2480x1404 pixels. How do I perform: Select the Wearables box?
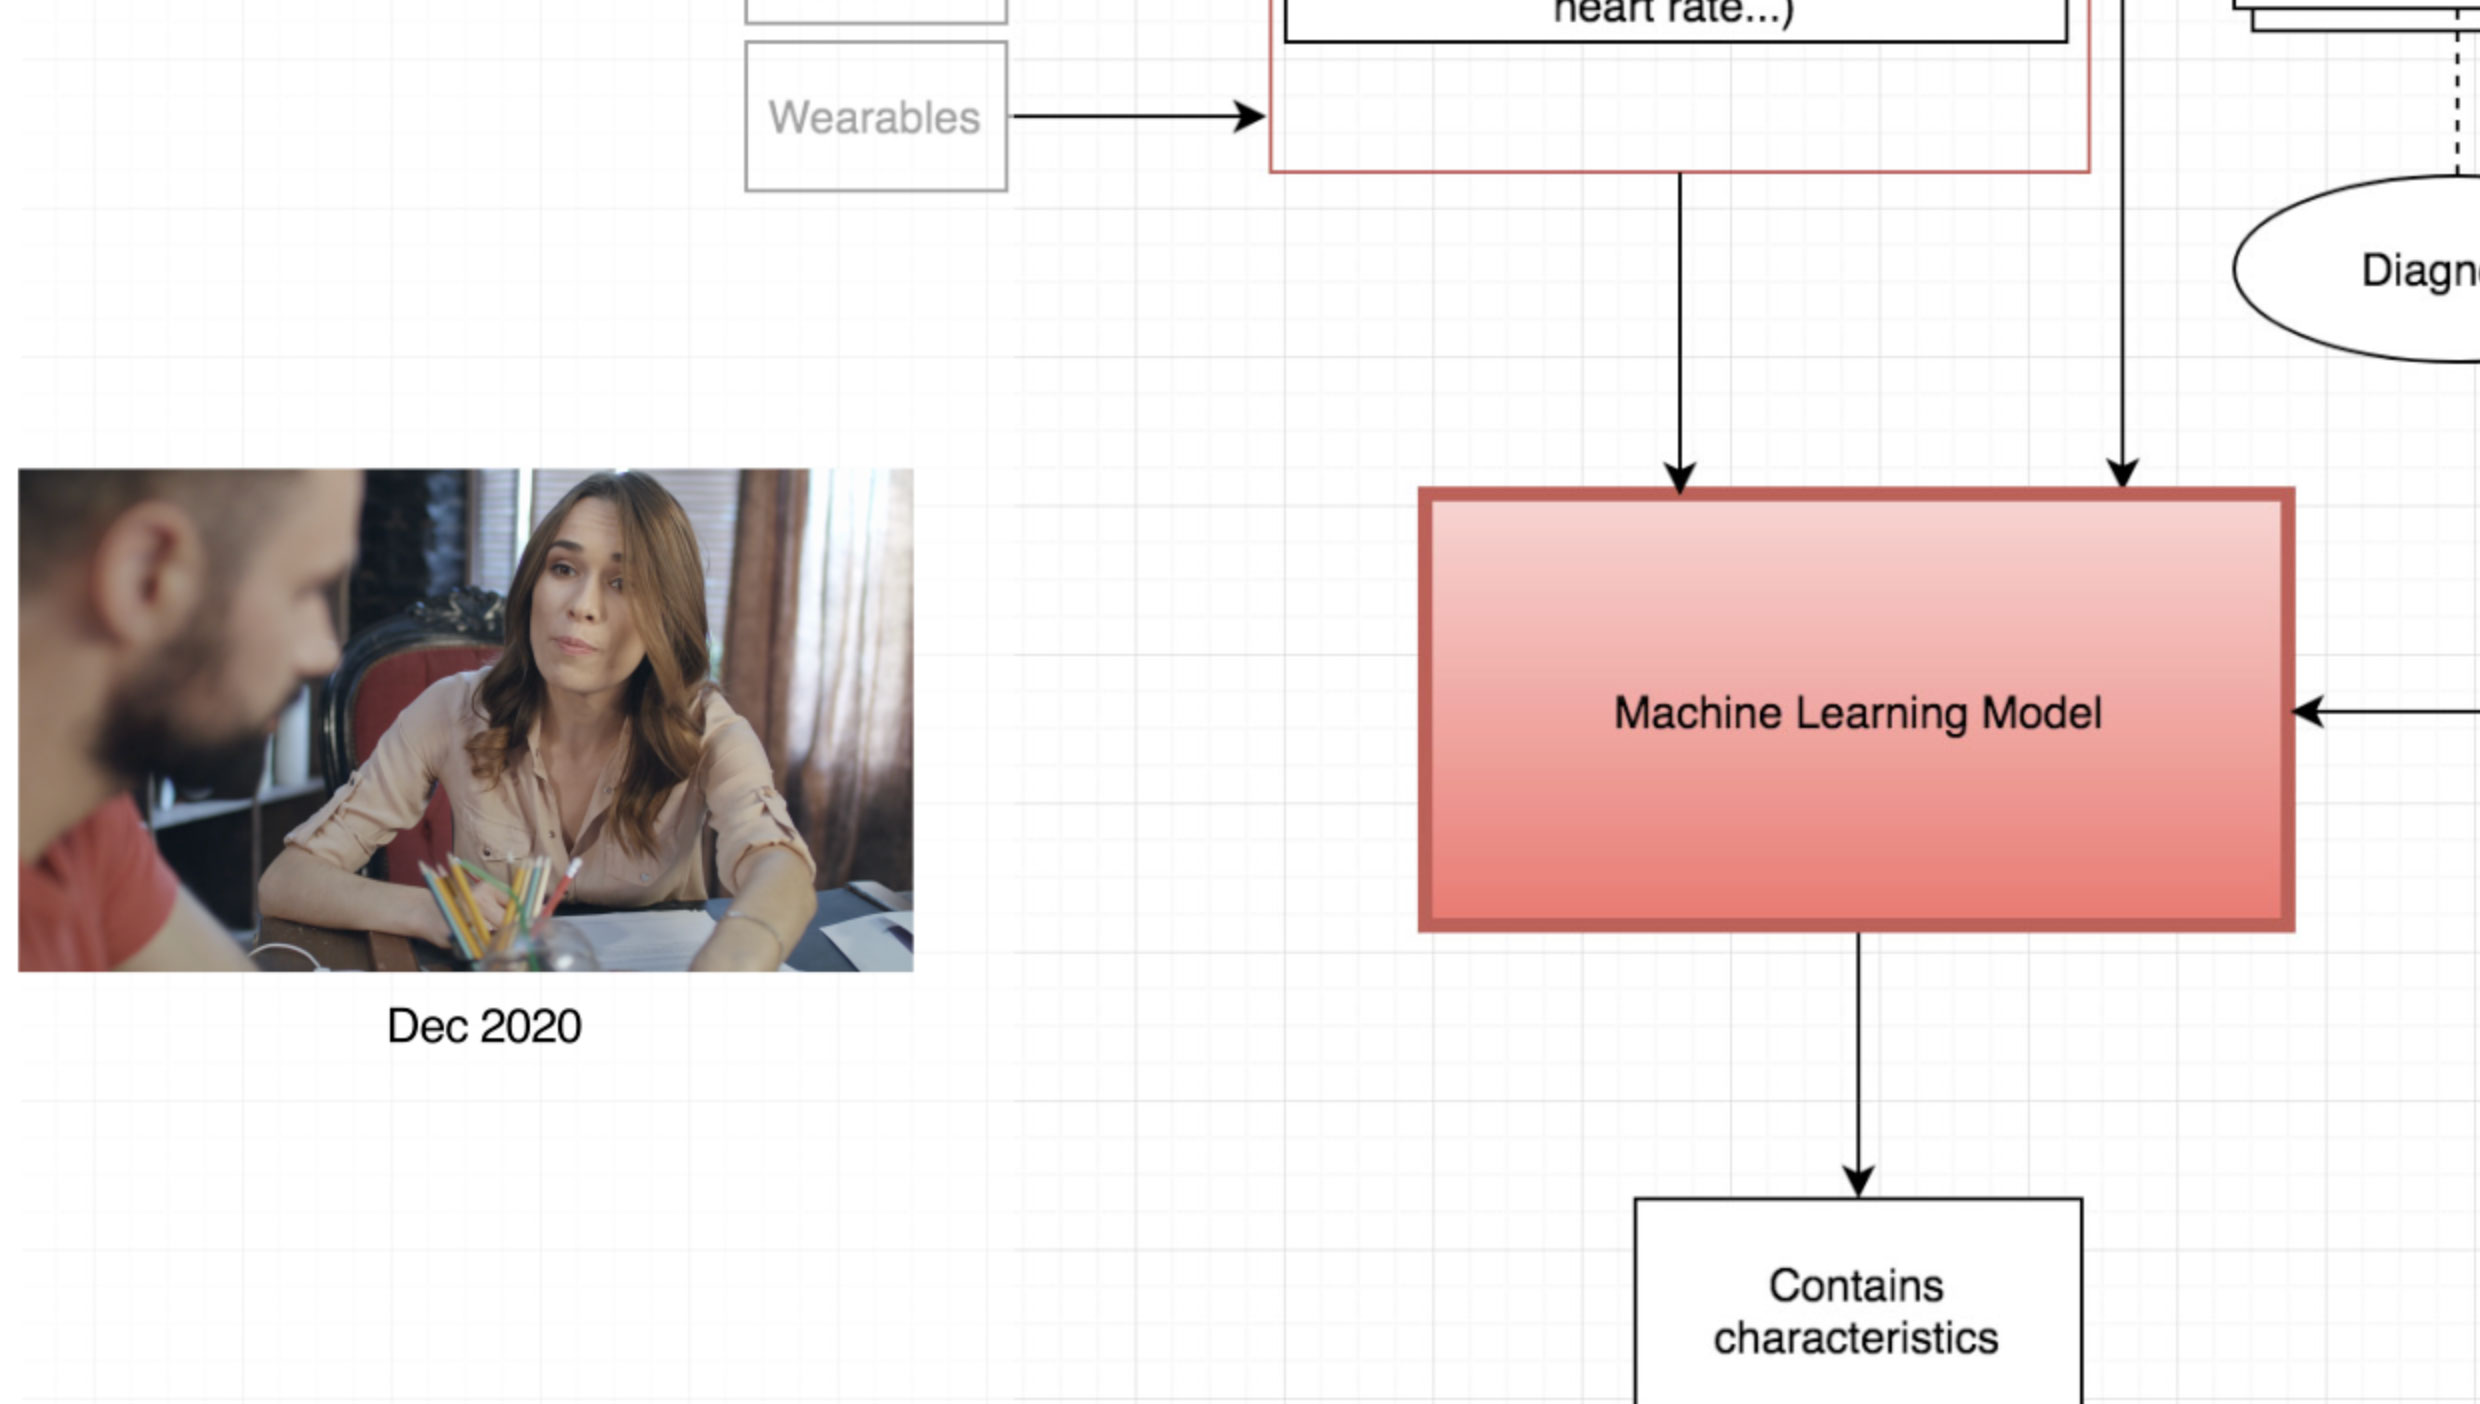point(875,117)
